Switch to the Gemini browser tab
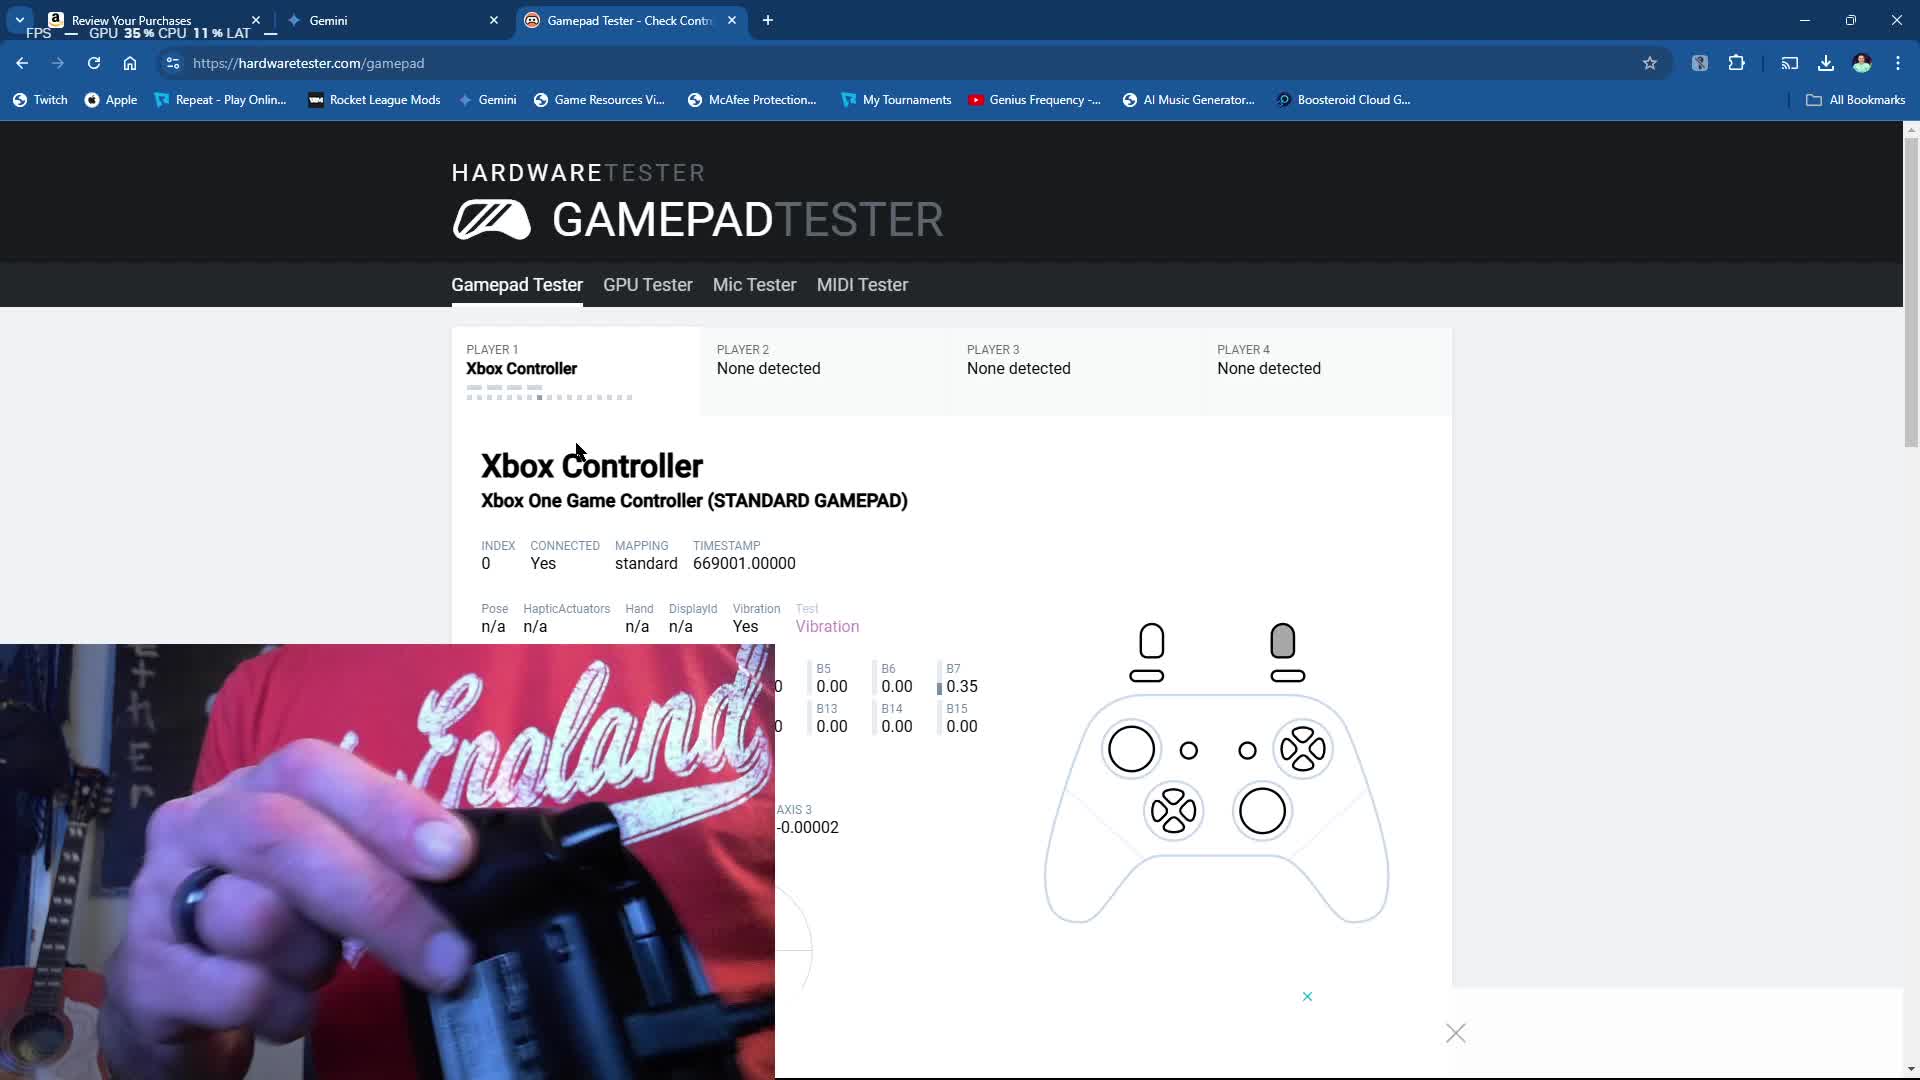 coord(390,20)
